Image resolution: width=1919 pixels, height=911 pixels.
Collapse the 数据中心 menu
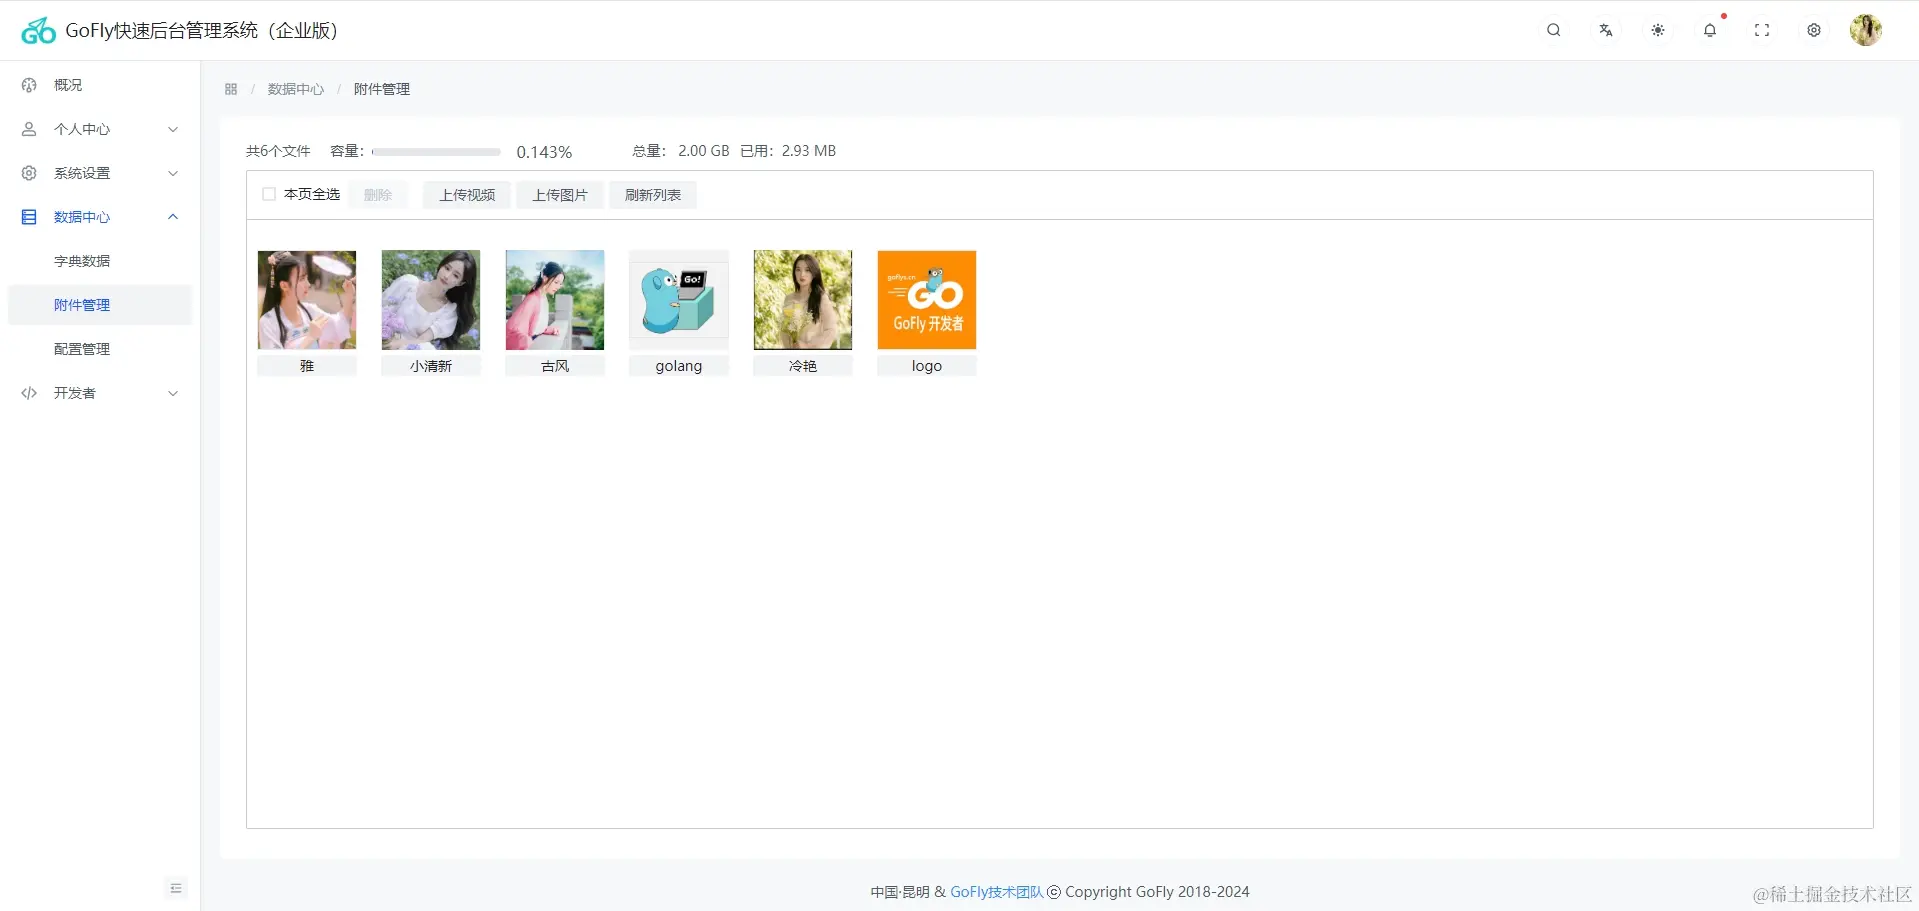pyautogui.click(x=100, y=217)
